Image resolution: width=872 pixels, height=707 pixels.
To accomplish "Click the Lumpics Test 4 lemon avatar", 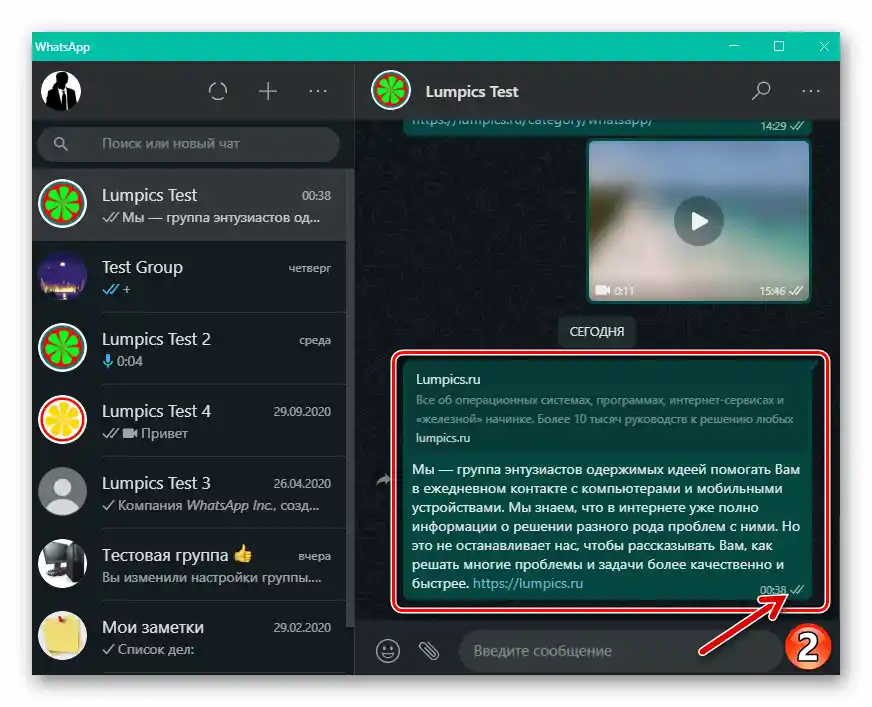I will [x=62, y=420].
